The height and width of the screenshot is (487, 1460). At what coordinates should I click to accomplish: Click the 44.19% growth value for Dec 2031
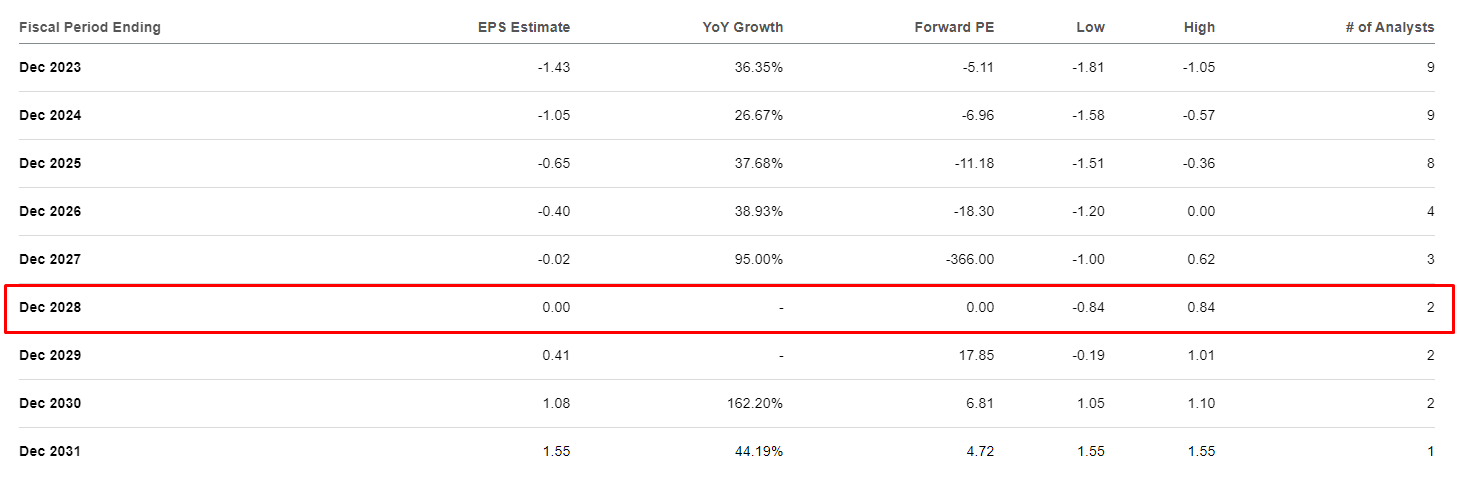(759, 452)
